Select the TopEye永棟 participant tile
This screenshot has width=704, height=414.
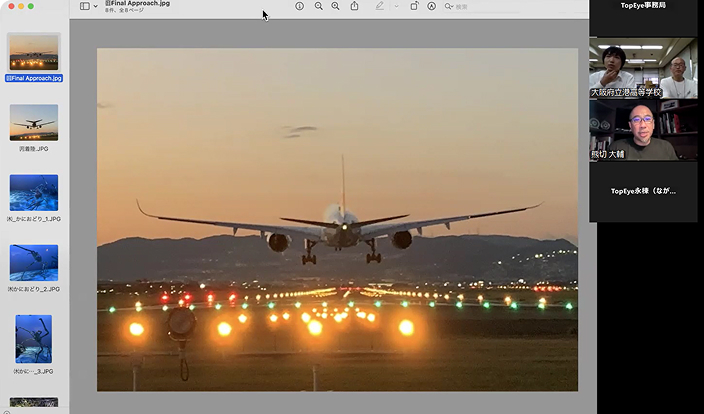coord(643,191)
